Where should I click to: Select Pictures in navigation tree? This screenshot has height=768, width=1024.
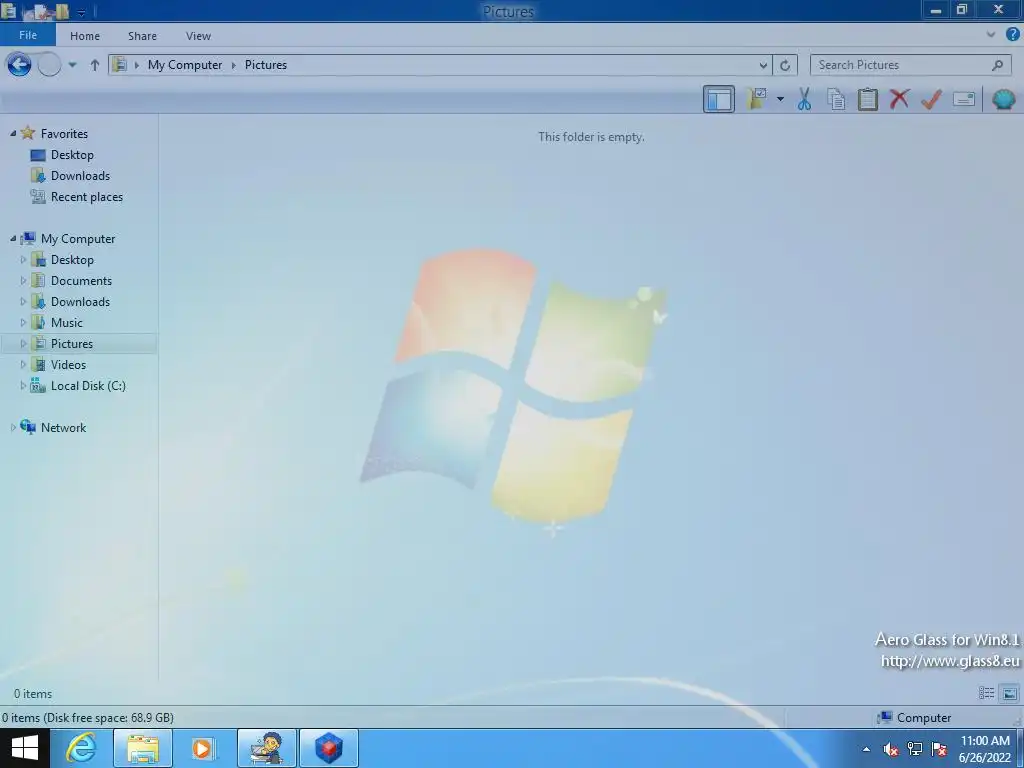point(72,344)
